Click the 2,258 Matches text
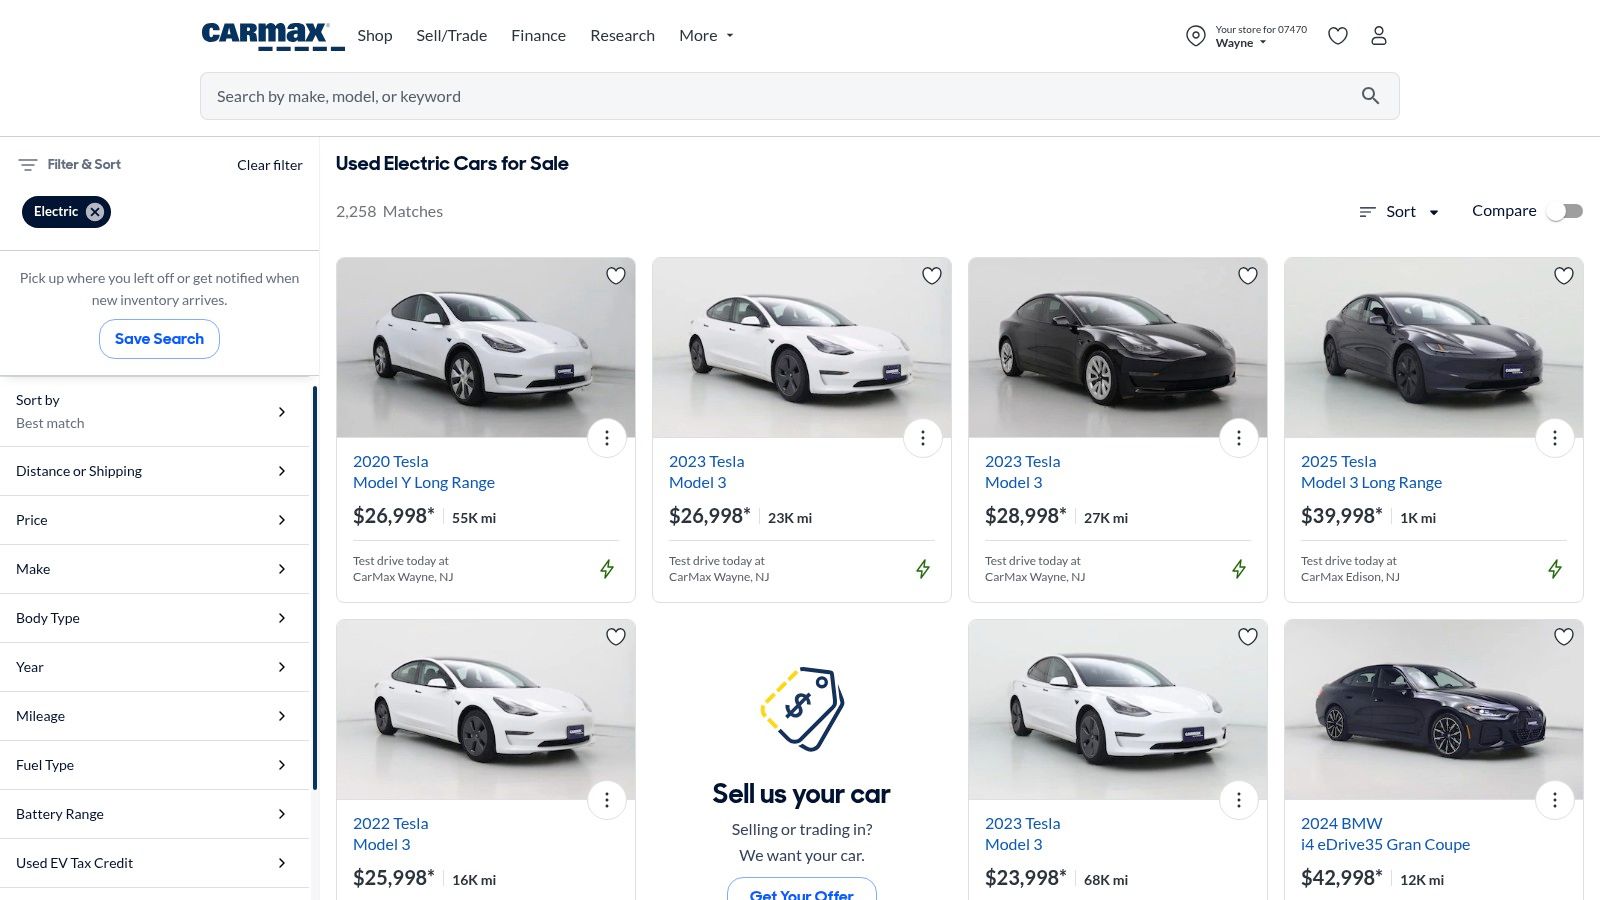This screenshot has height=900, width=1600. [389, 212]
